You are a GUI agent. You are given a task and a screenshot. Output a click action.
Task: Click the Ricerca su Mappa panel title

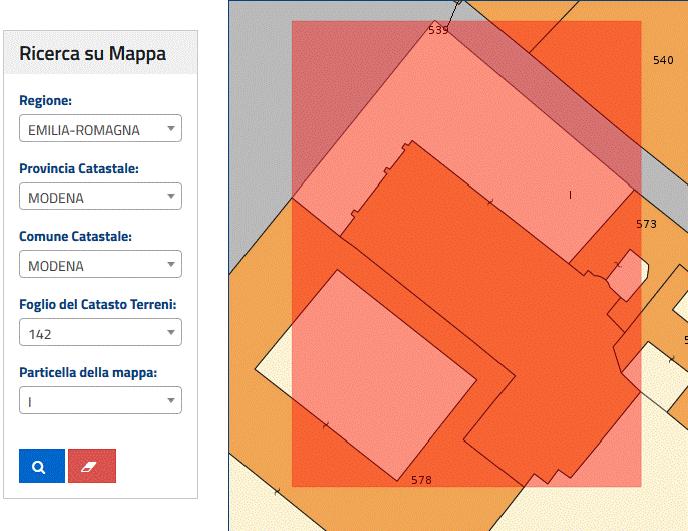pyautogui.click(x=93, y=54)
